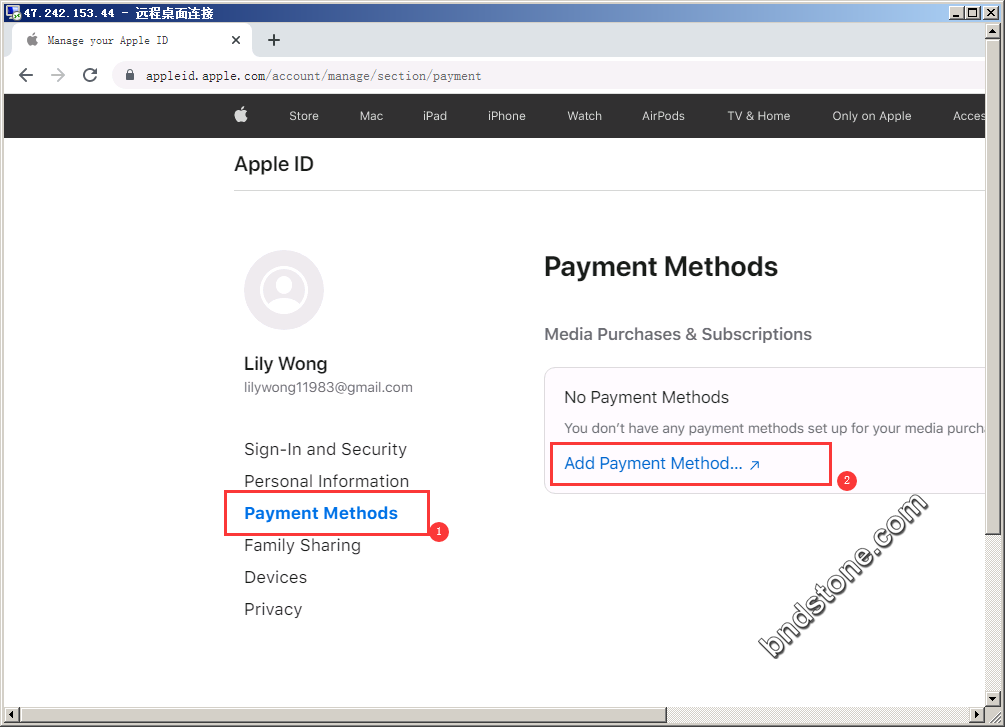Click the padlock icon in address bar
Screen dimensions: 1005x727
(130, 75)
